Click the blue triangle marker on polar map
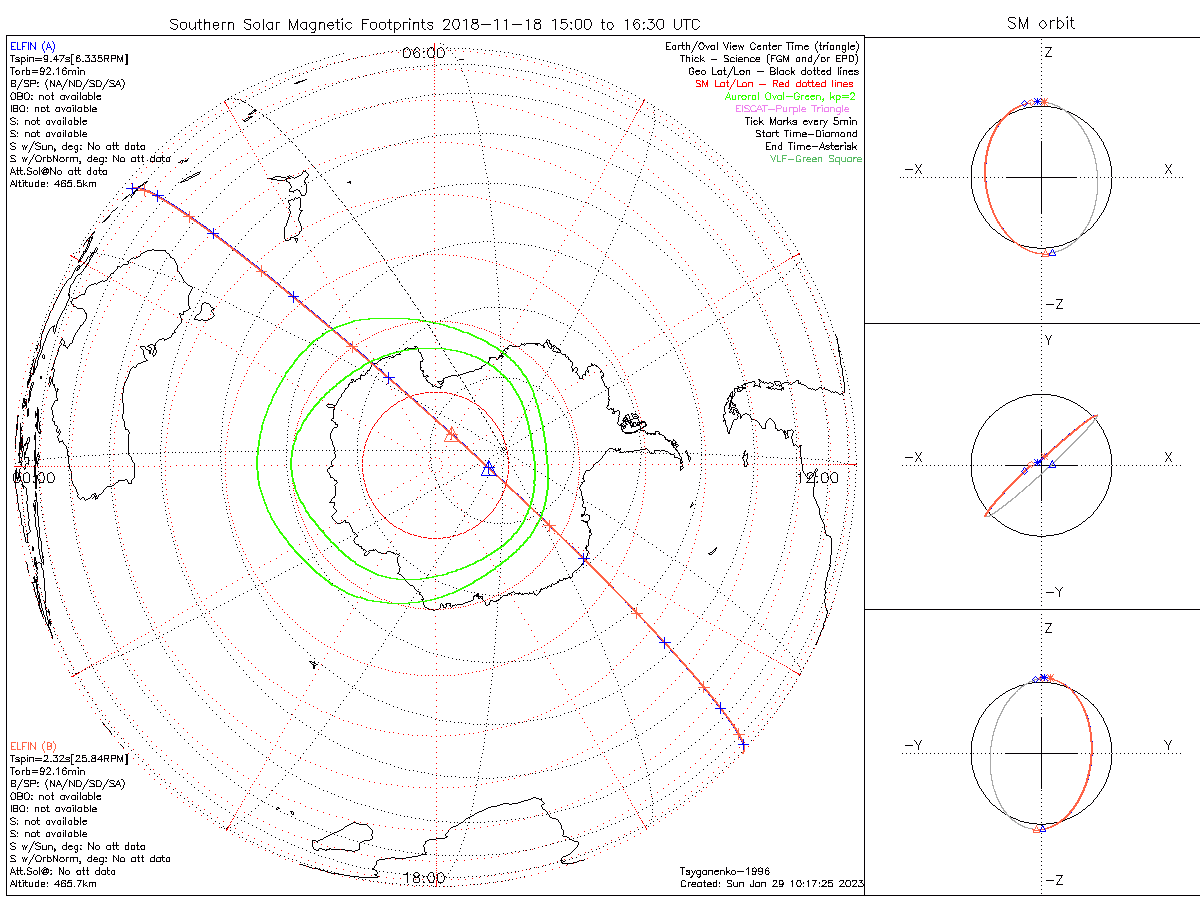The image size is (1200, 900). point(488,469)
